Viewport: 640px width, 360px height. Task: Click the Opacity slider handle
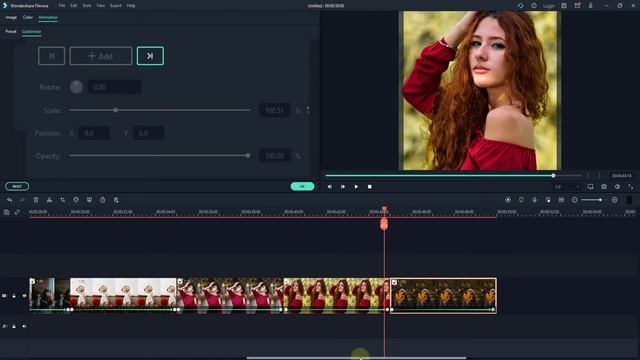point(248,156)
